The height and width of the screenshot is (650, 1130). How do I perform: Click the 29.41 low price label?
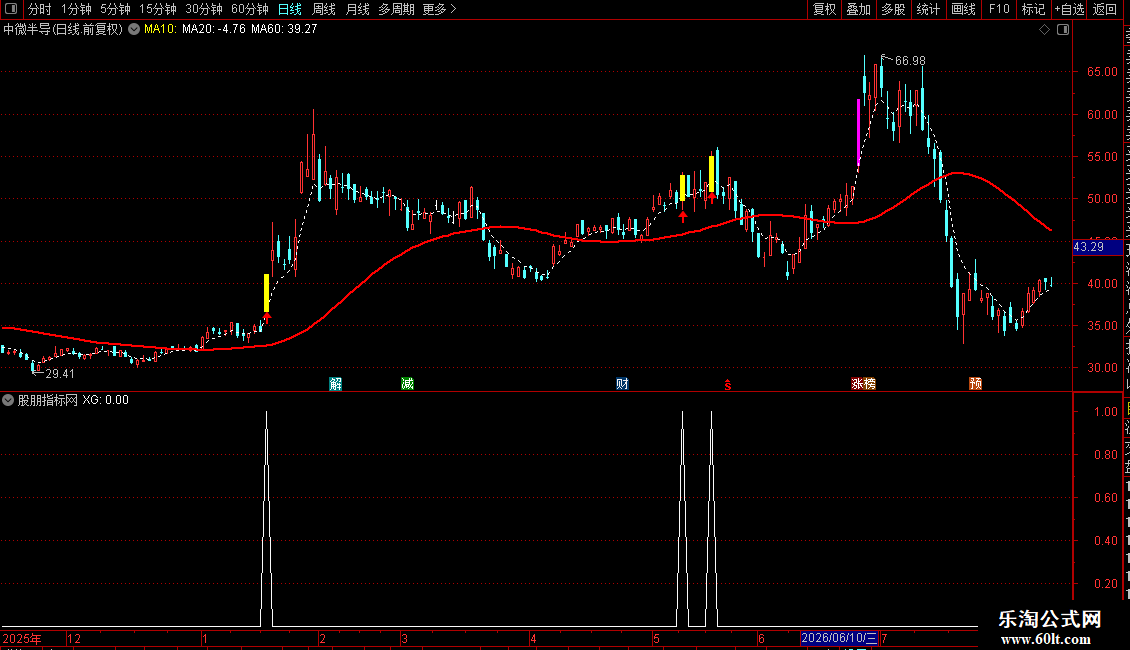click(60, 374)
